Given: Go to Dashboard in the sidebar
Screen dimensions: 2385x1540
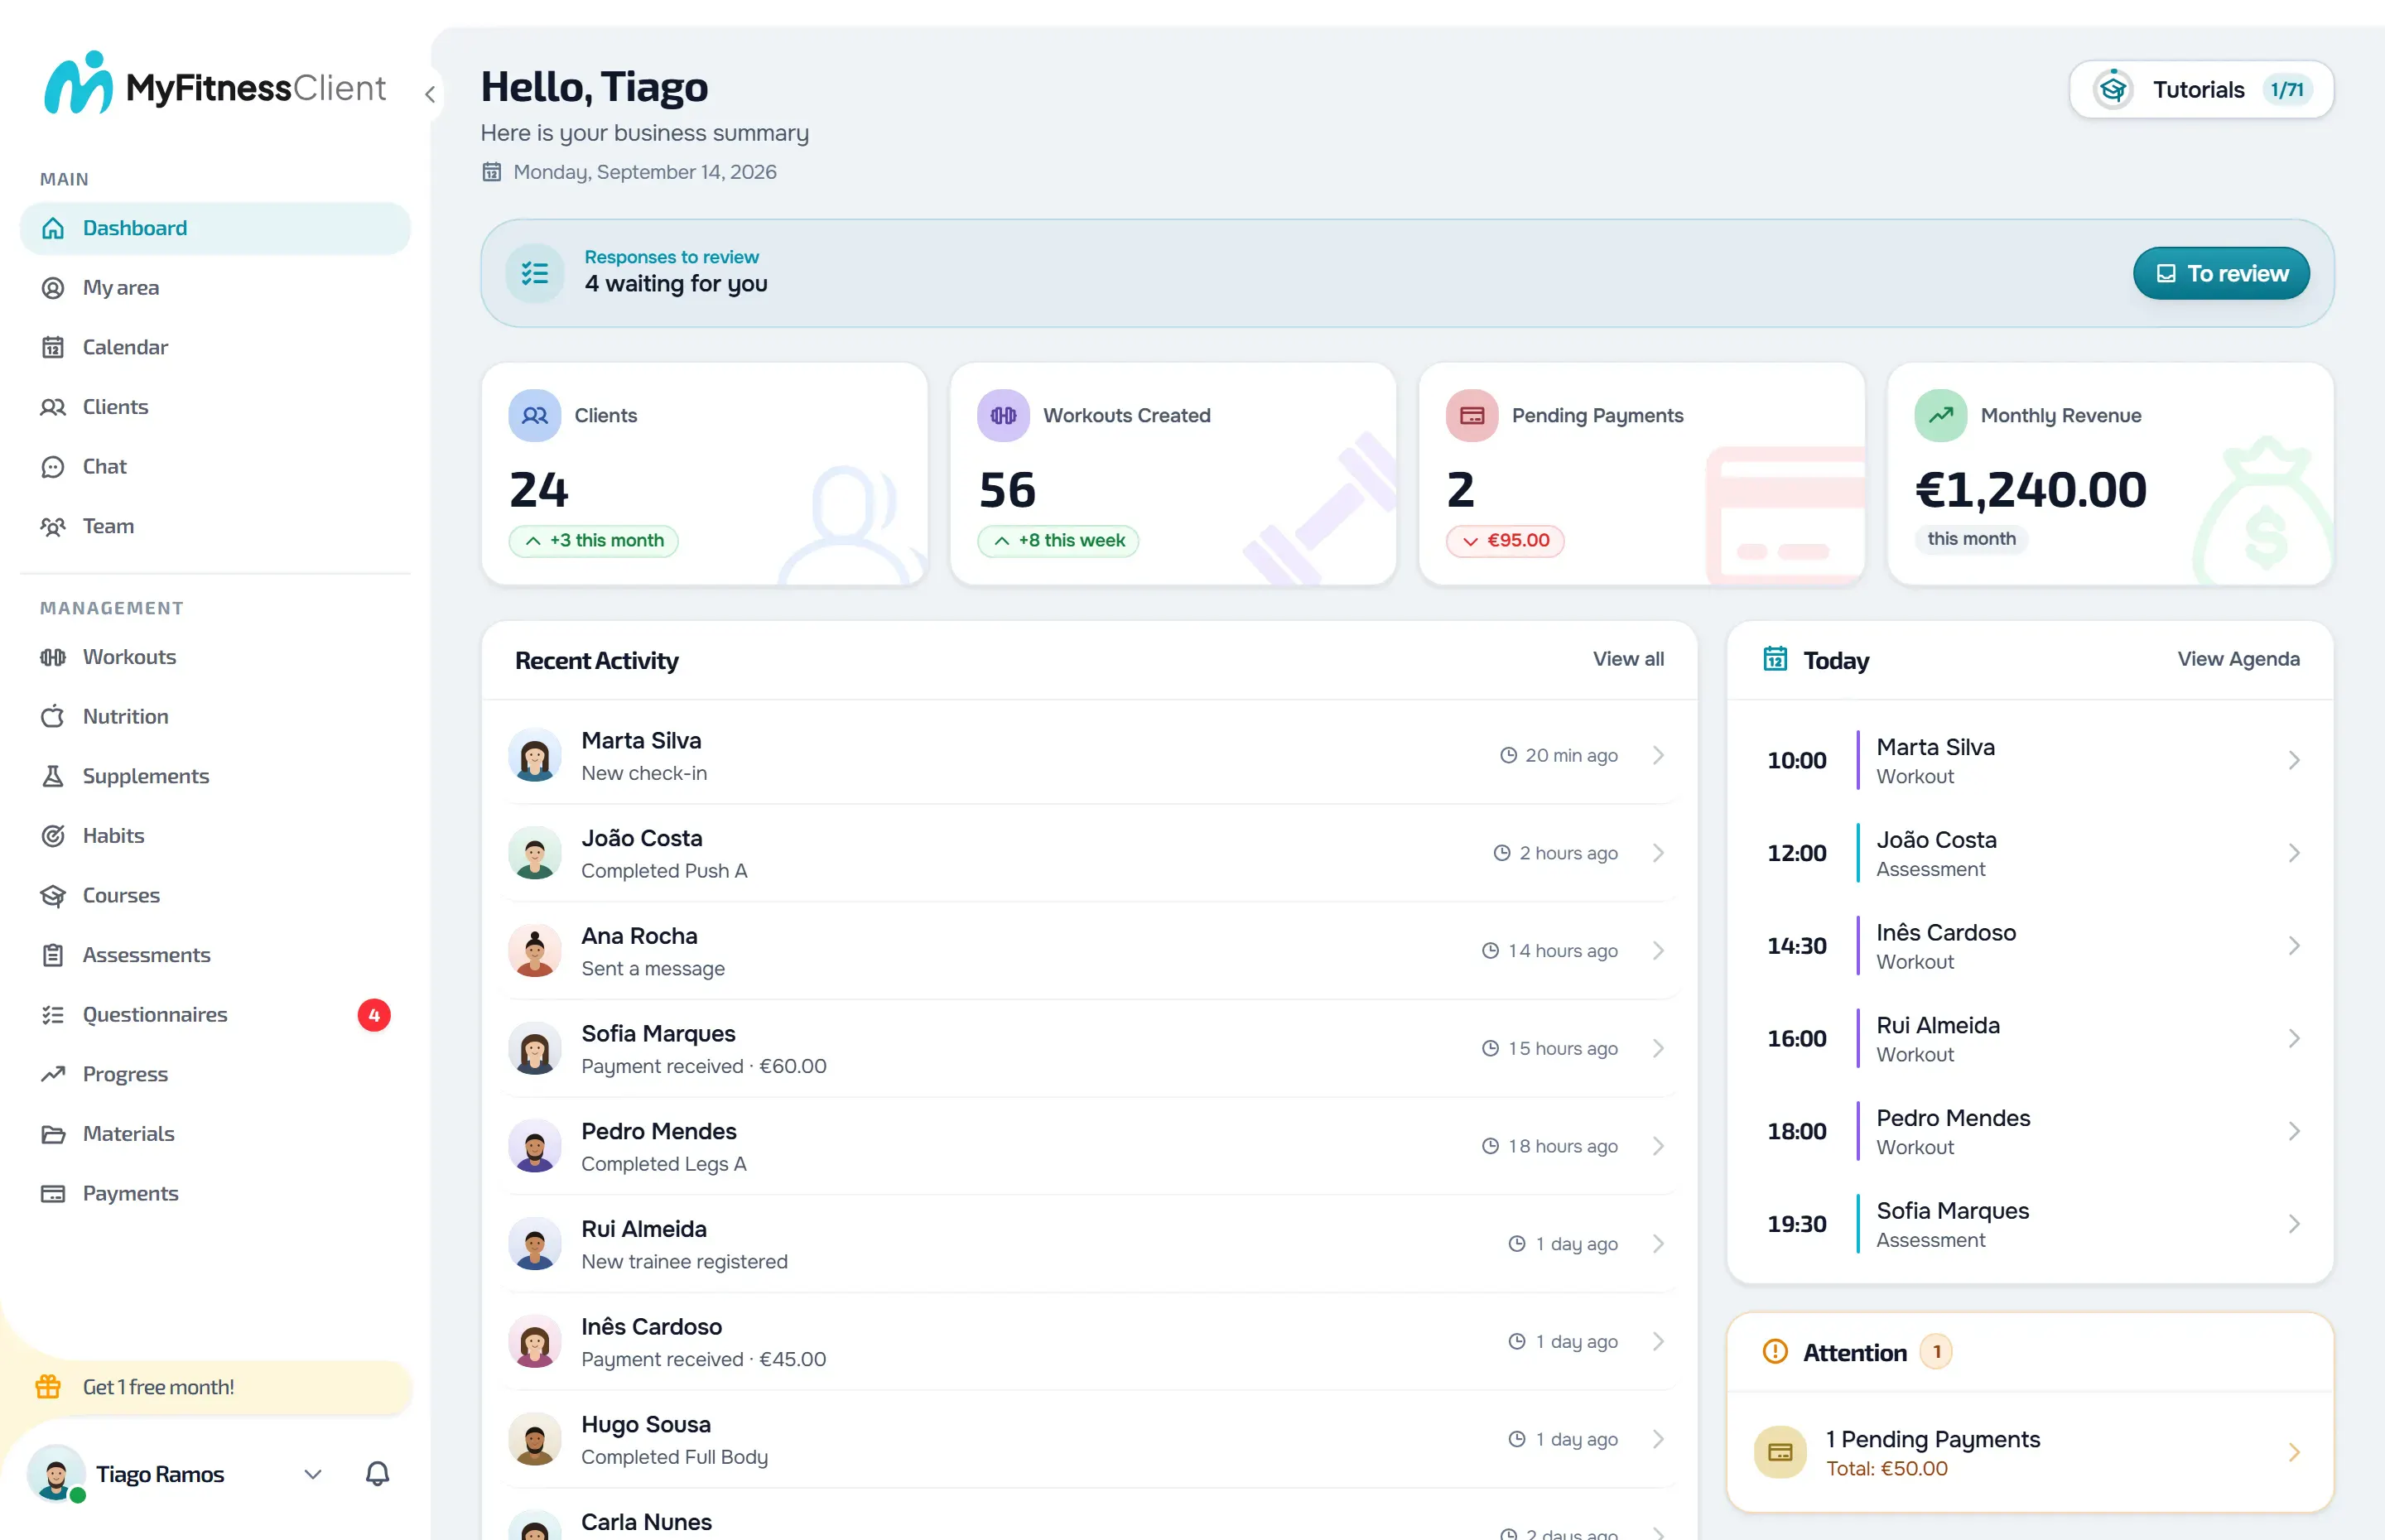Looking at the screenshot, I should (x=215, y=228).
